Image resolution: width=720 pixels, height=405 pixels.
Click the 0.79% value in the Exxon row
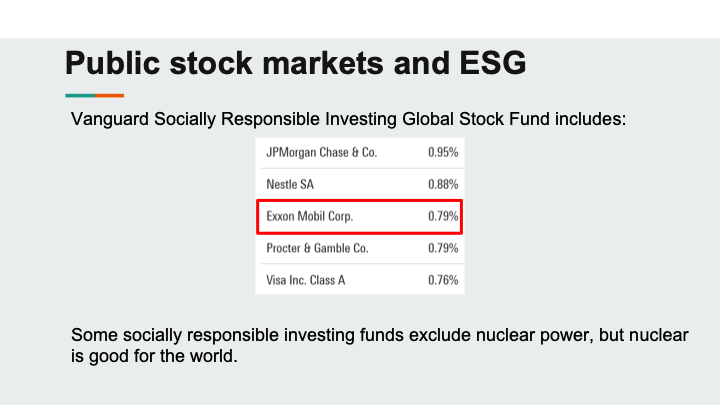[x=443, y=216]
